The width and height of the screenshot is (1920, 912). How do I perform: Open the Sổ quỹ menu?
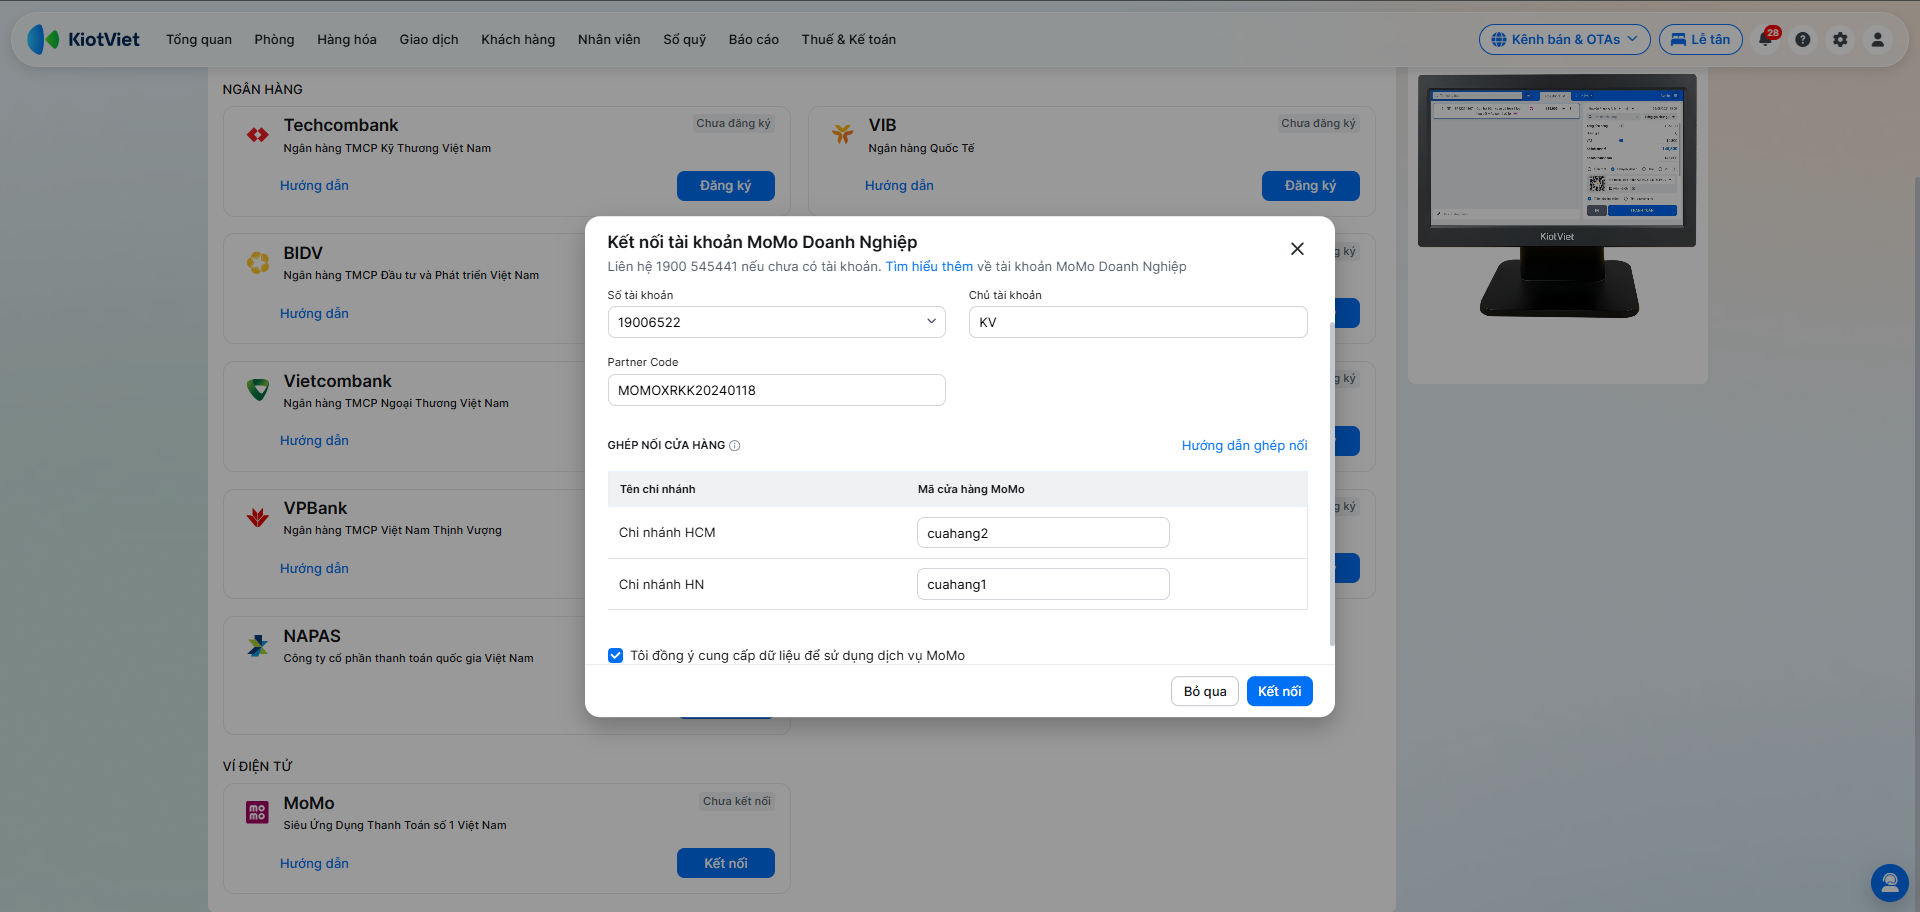tap(685, 39)
